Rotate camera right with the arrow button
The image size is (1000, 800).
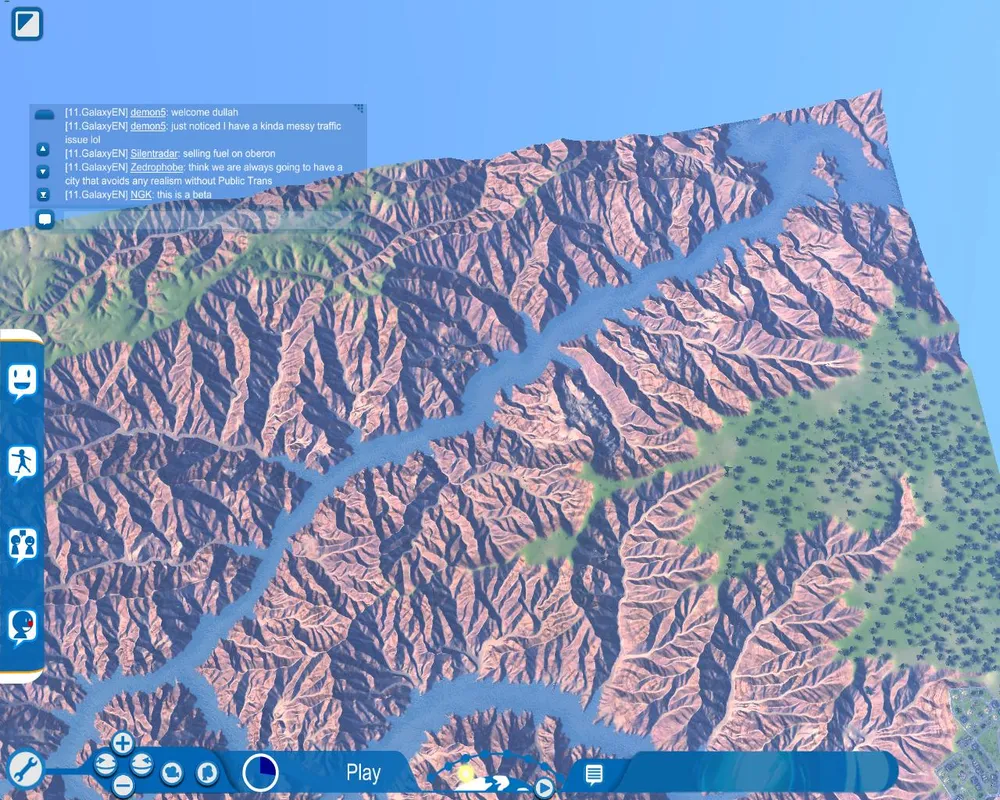142,764
